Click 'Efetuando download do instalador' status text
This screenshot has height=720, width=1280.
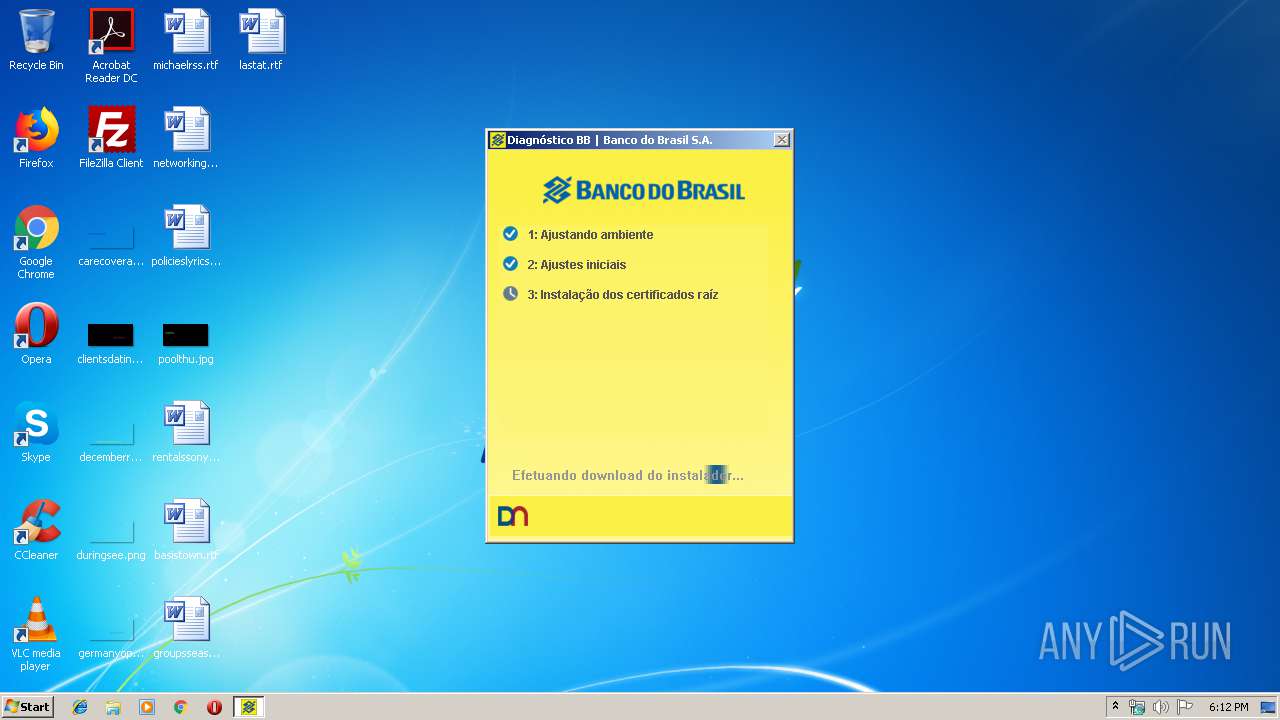click(628, 476)
